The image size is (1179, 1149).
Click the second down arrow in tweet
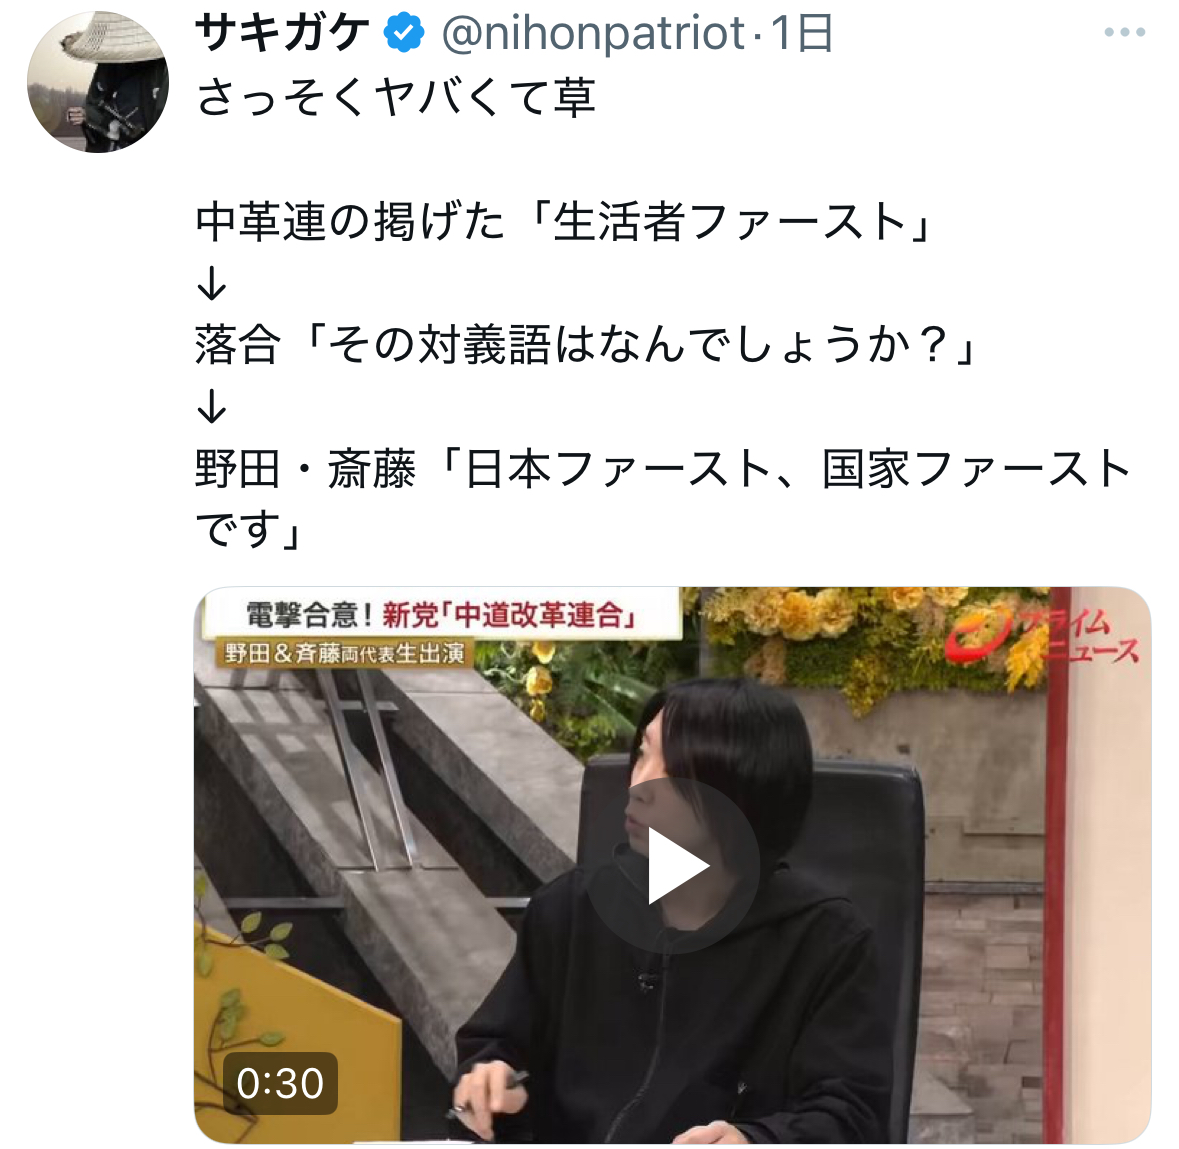[x=211, y=407]
